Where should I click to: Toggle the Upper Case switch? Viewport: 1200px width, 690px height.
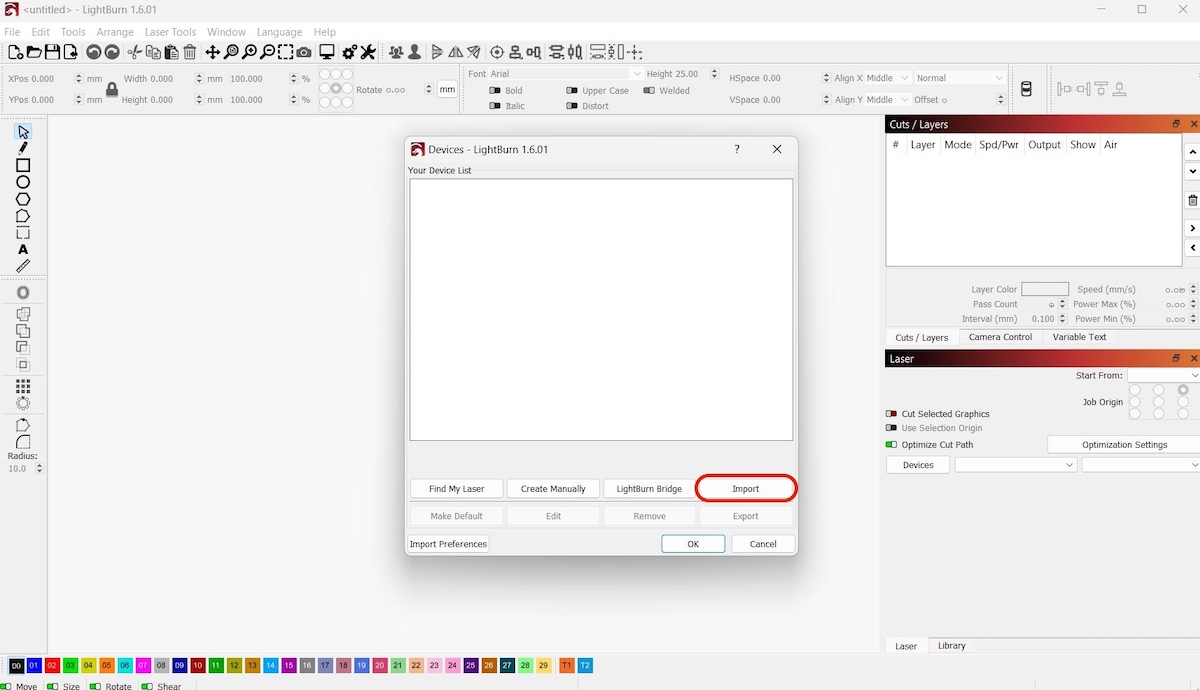pyautogui.click(x=572, y=90)
